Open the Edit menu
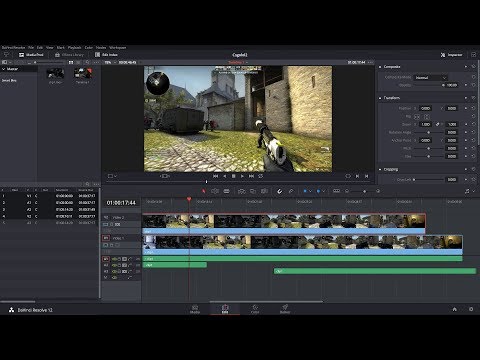 tap(40, 47)
